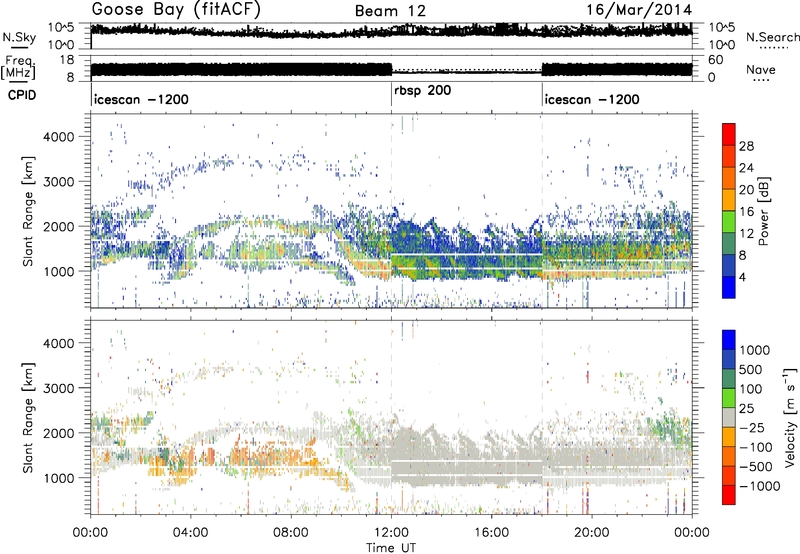Select first 'icescan -1200' label at 00:00
800x554 pixels.
tap(141, 99)
